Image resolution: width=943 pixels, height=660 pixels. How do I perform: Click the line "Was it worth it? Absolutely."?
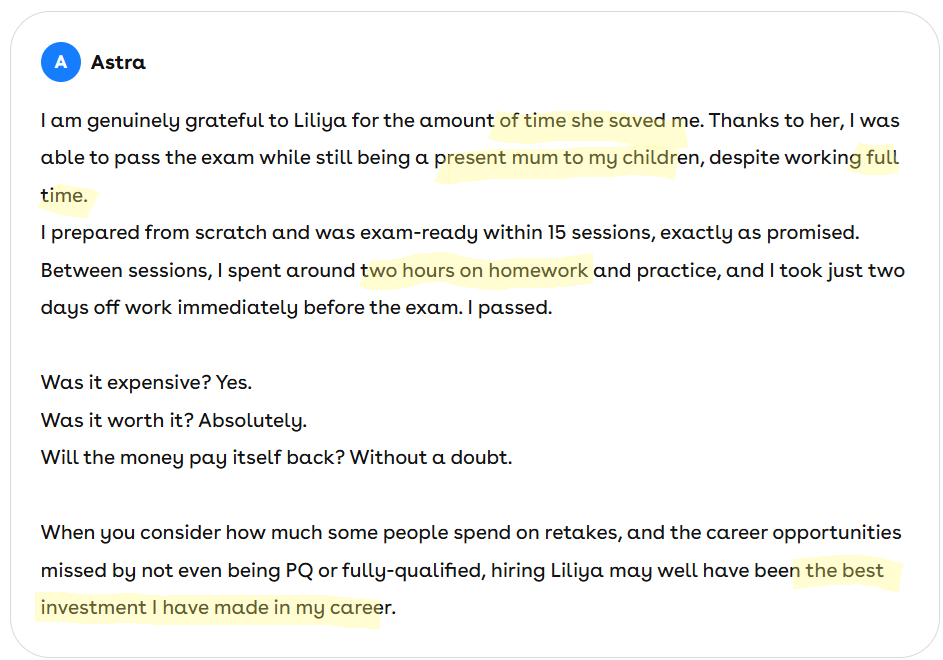pos(173,420)
